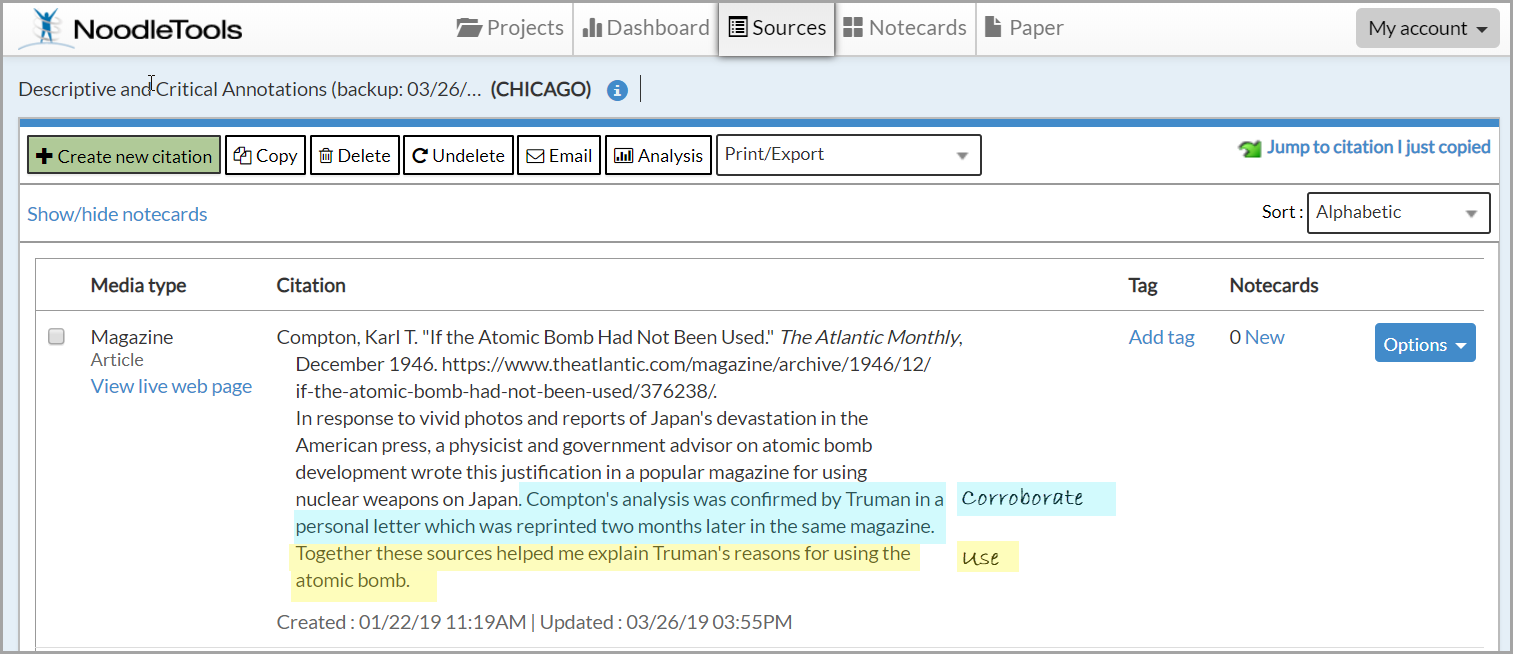The height and width of the screenshot is (654, 1513).
Task: Tick the checkbox for the Compton citation
Action: click(56, 336)
